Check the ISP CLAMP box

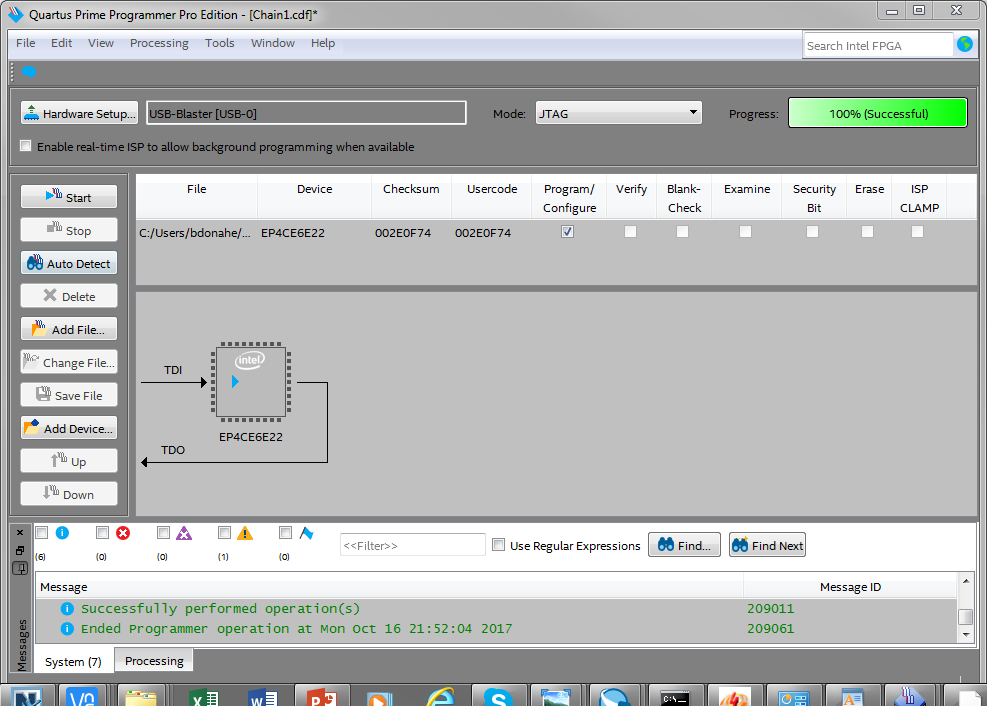pyautogui.click(x=918, y=232)
